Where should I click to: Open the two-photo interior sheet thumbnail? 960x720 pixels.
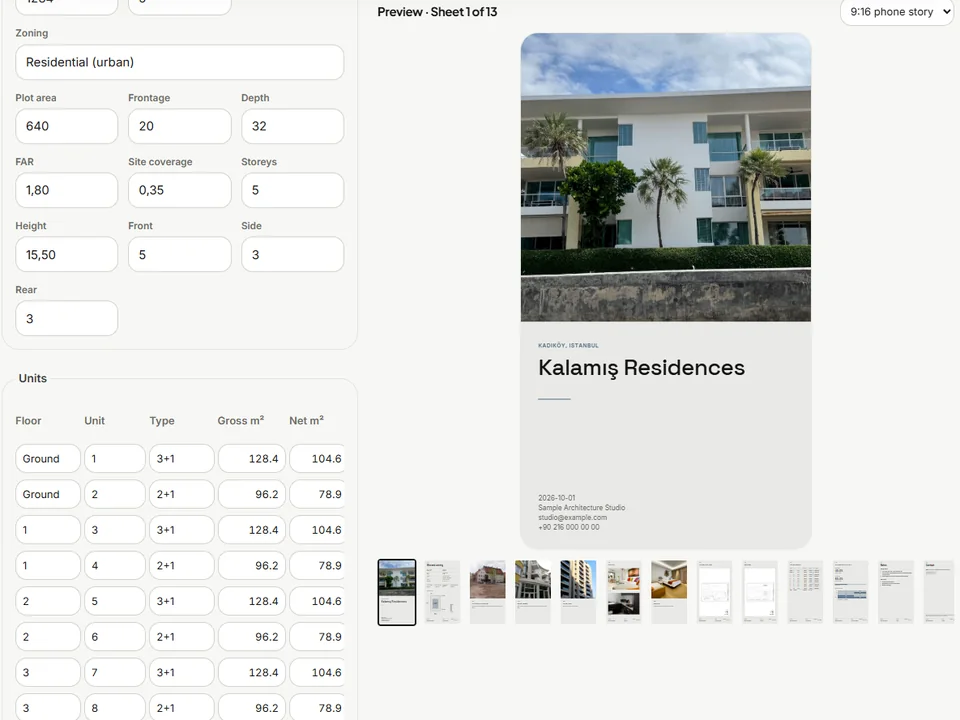pos(623,592)
